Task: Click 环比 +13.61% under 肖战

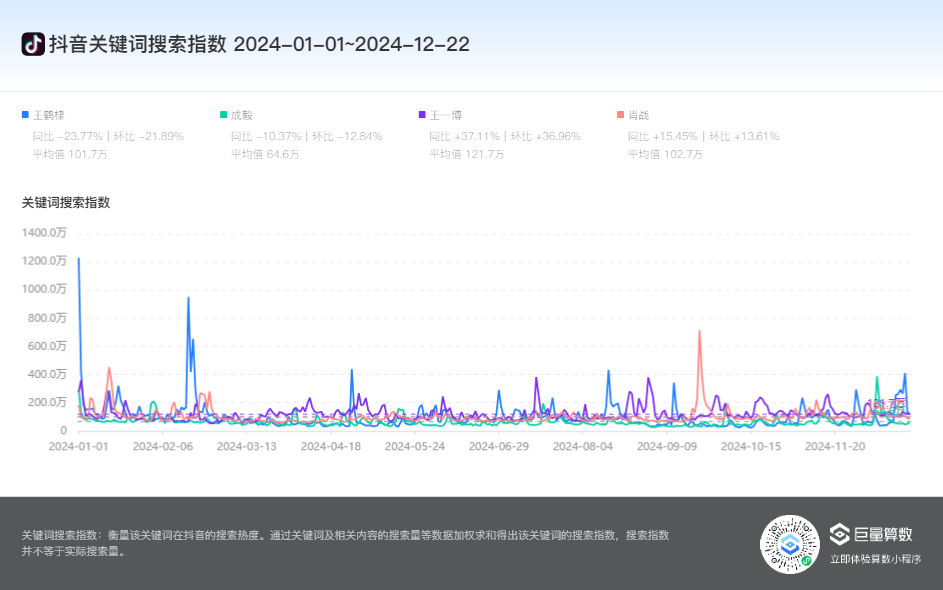Action: pos(744,137)
